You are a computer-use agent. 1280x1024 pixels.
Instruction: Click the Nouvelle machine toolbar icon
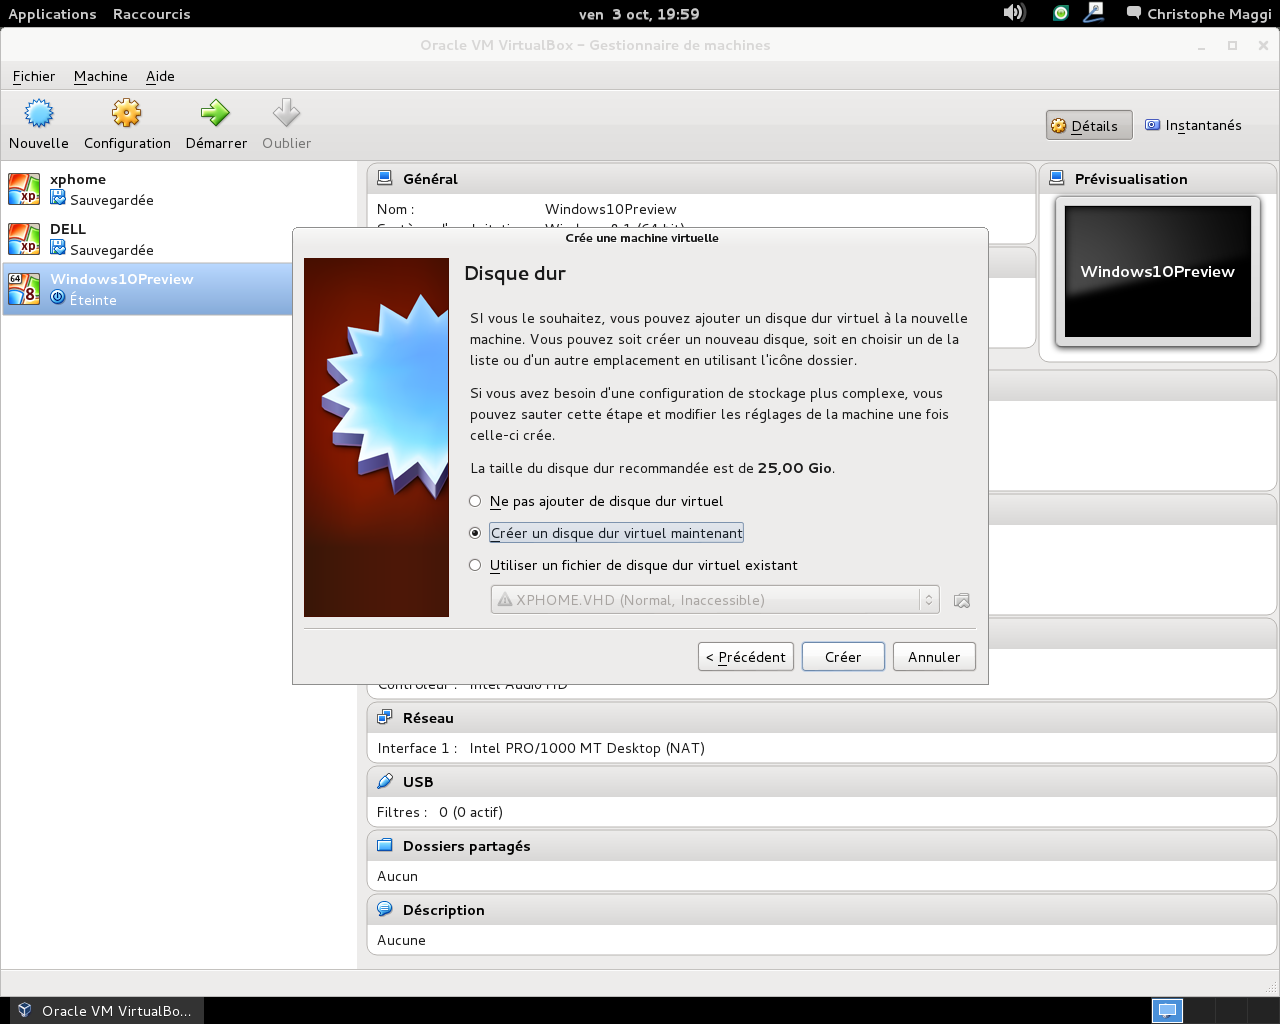click(x=39, y=113)
